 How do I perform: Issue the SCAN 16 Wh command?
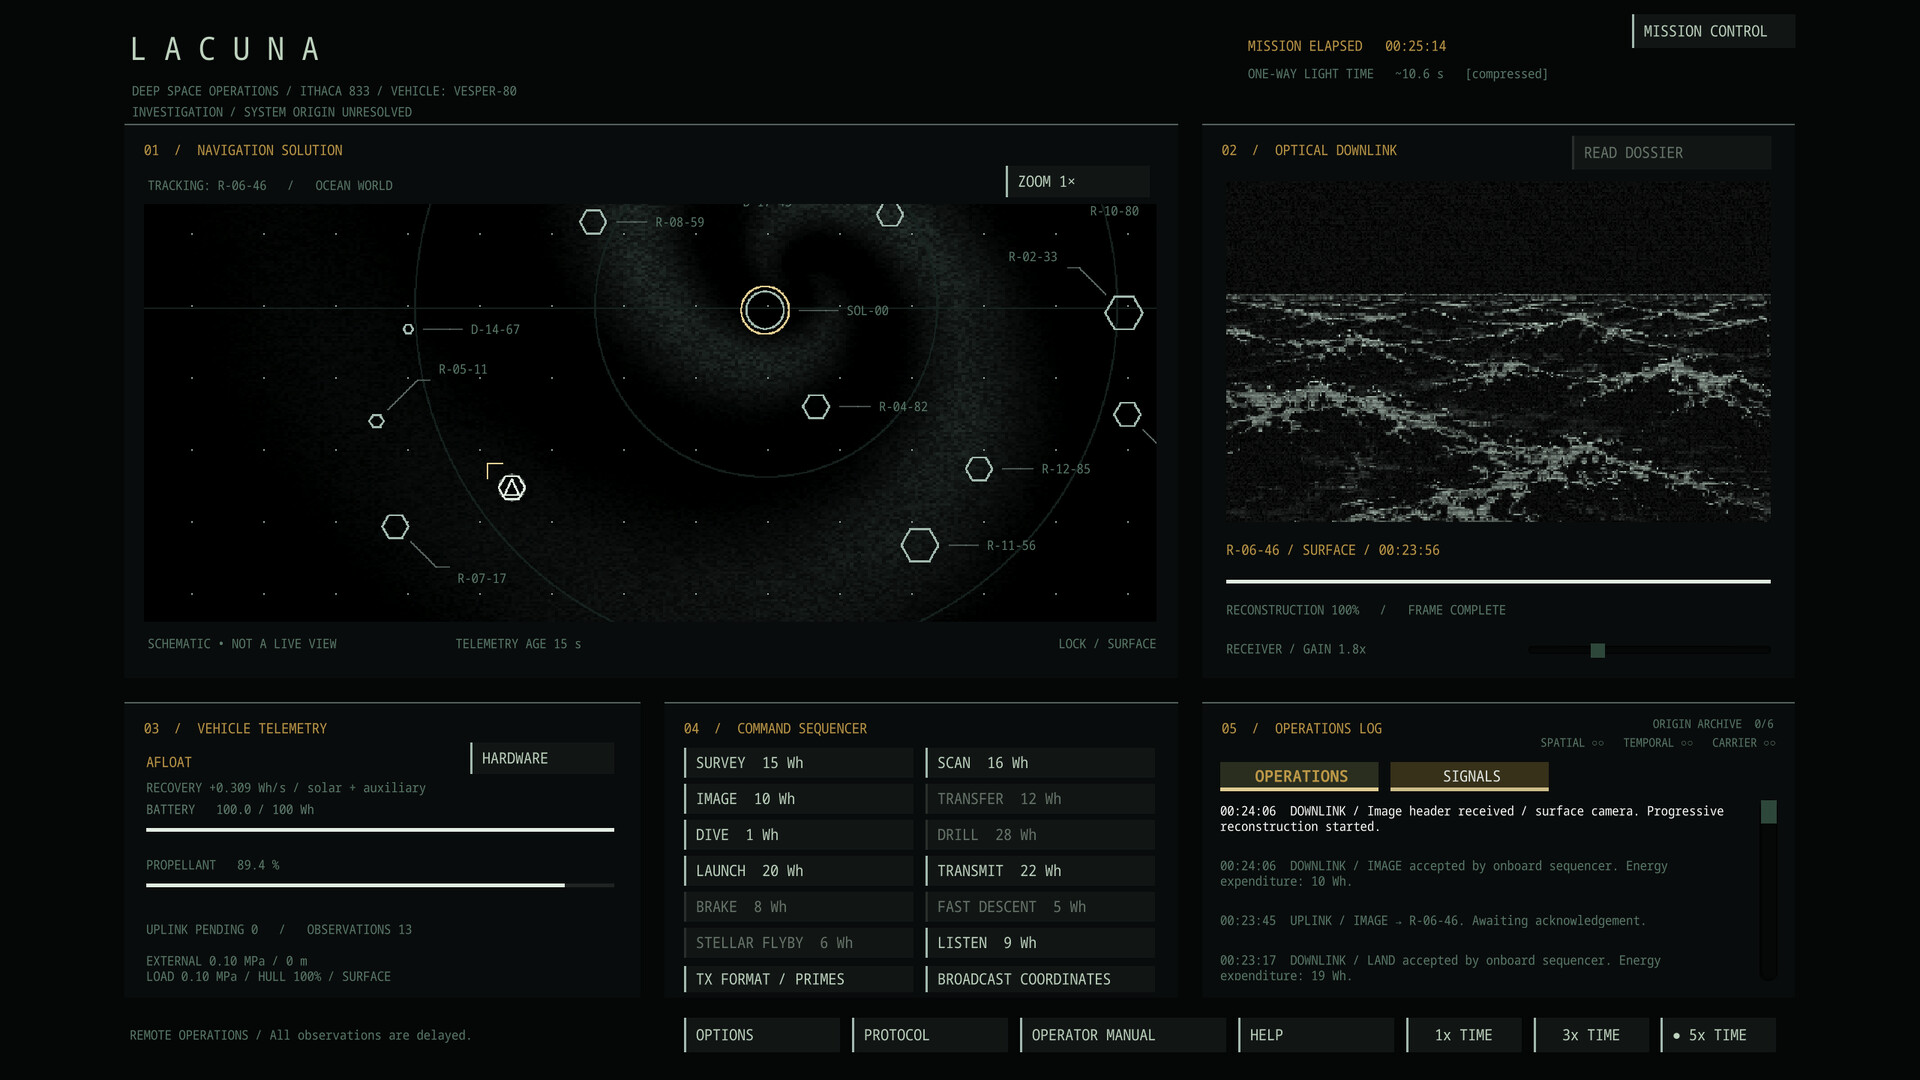1040,763
